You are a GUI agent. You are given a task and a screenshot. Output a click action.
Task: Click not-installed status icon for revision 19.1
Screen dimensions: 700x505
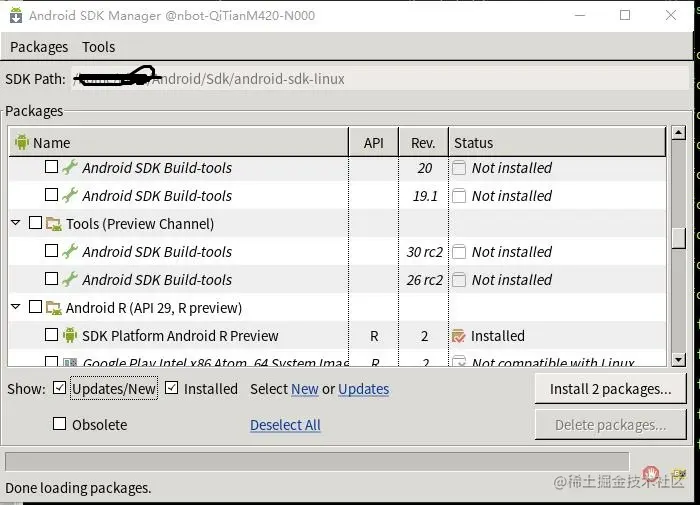pyautogui.click(x=459, y=196)
